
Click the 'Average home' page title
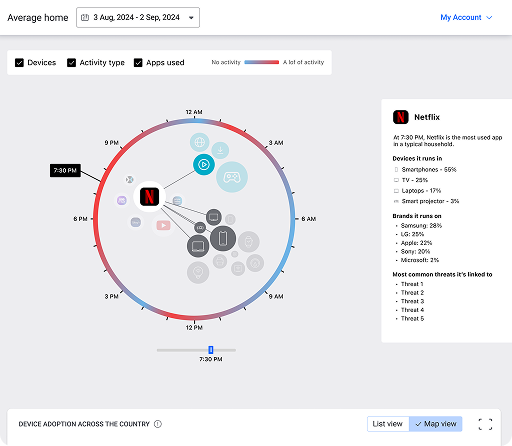[38, 17]
